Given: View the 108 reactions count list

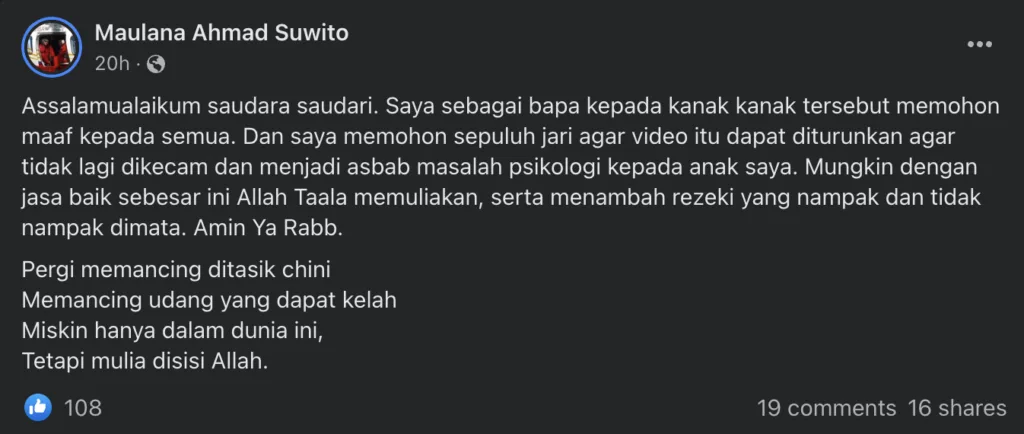Looking at the screenshot, I should [x=83, y=409].
